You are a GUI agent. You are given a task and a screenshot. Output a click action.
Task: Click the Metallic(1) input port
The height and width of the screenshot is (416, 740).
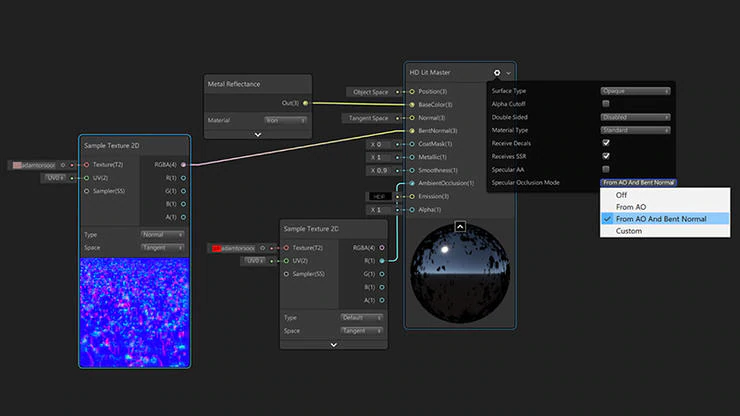pos(412,157)
